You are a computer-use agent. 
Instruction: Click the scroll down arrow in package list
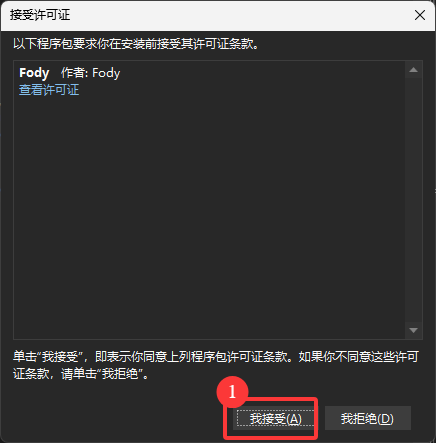click(x=413, y=330)
